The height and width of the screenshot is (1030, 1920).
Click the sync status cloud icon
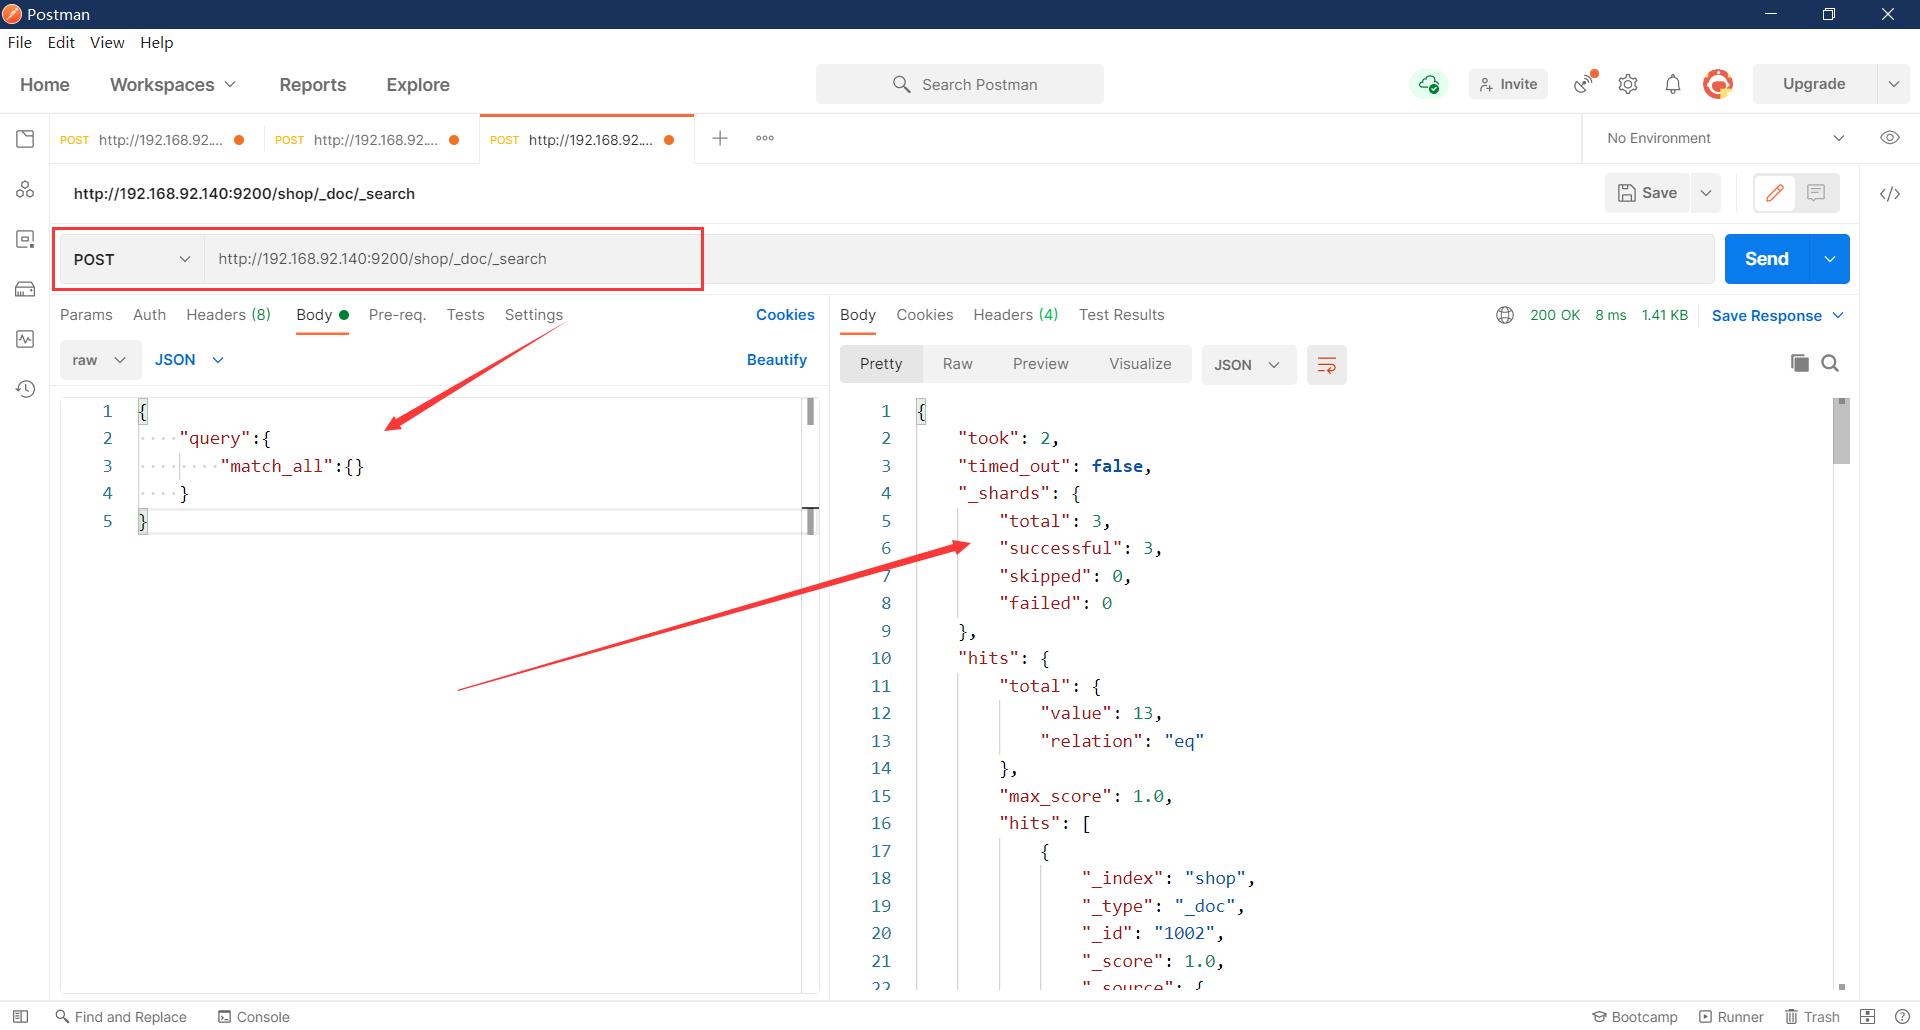(1429, 84)
